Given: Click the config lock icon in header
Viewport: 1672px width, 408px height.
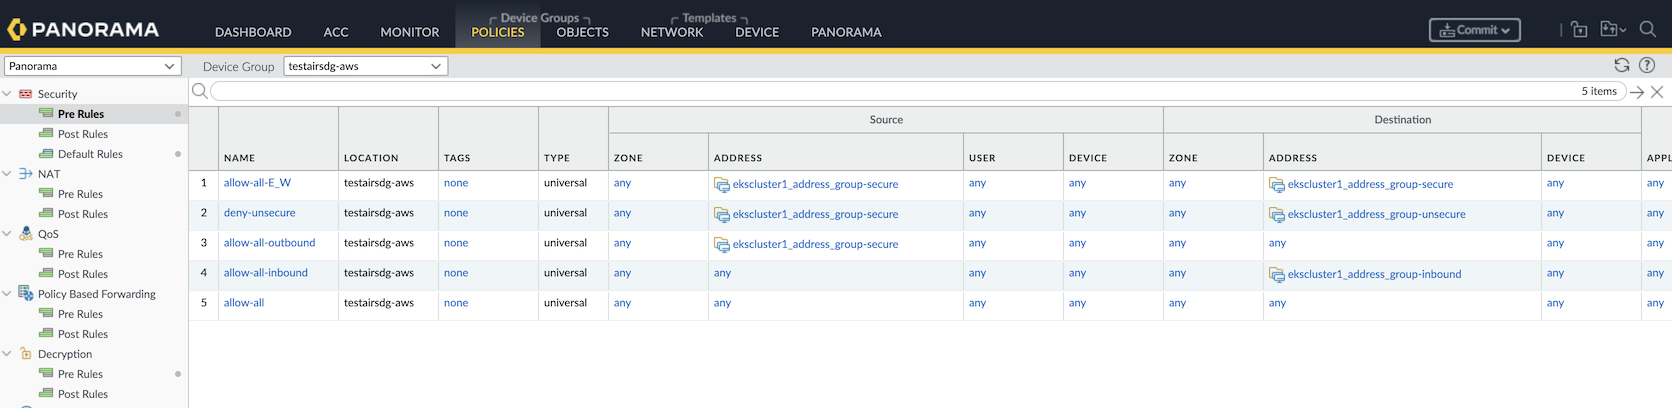Looking at the screenshot, I should 1579,30.
